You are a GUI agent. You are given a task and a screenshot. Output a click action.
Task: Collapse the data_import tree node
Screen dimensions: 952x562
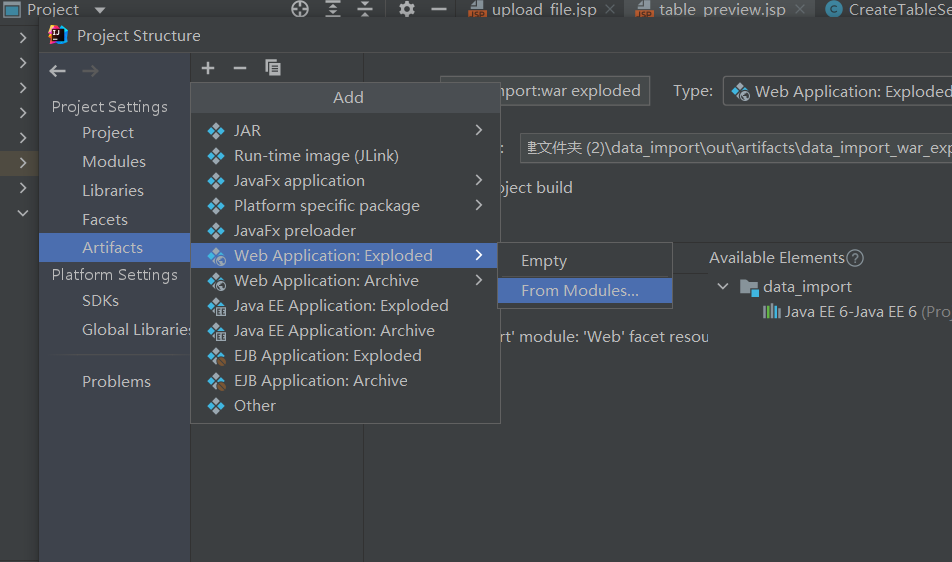[723, 287]
